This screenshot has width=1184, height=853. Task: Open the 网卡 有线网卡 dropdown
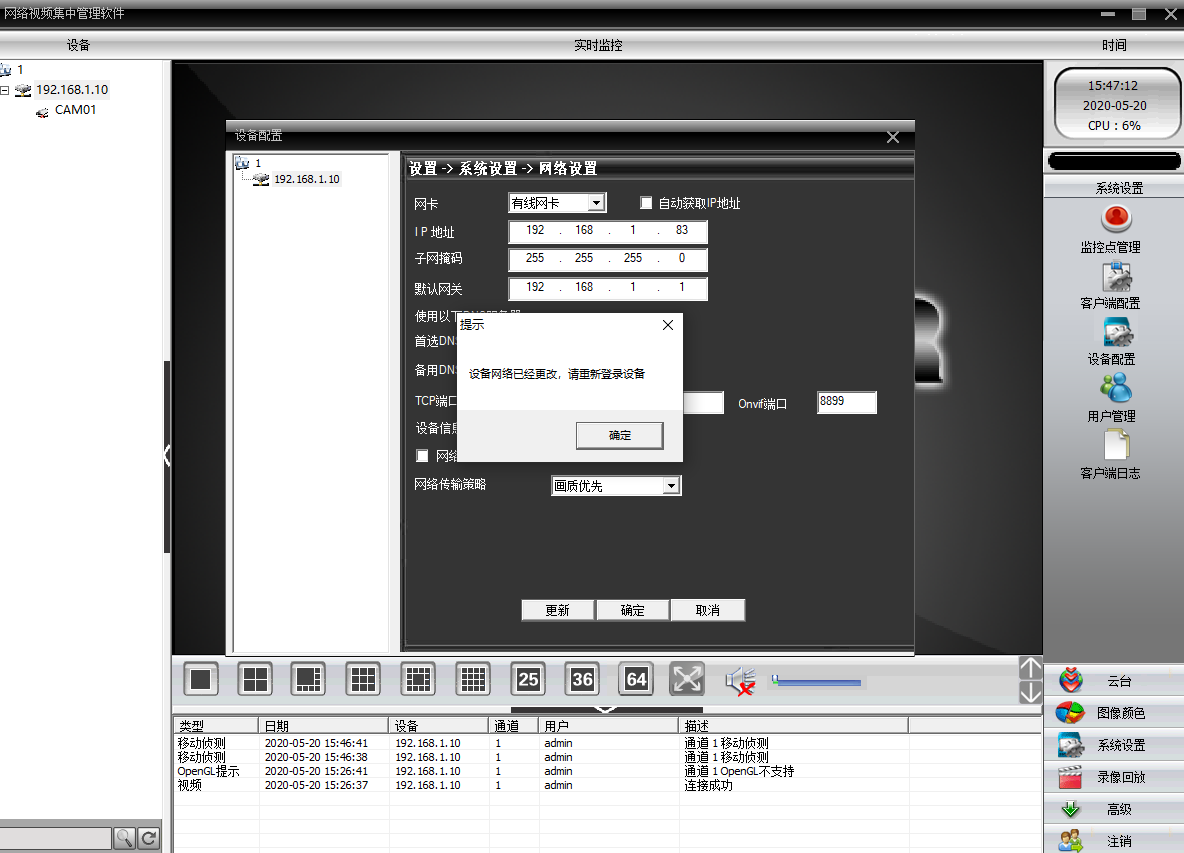(x=557, y=203)
